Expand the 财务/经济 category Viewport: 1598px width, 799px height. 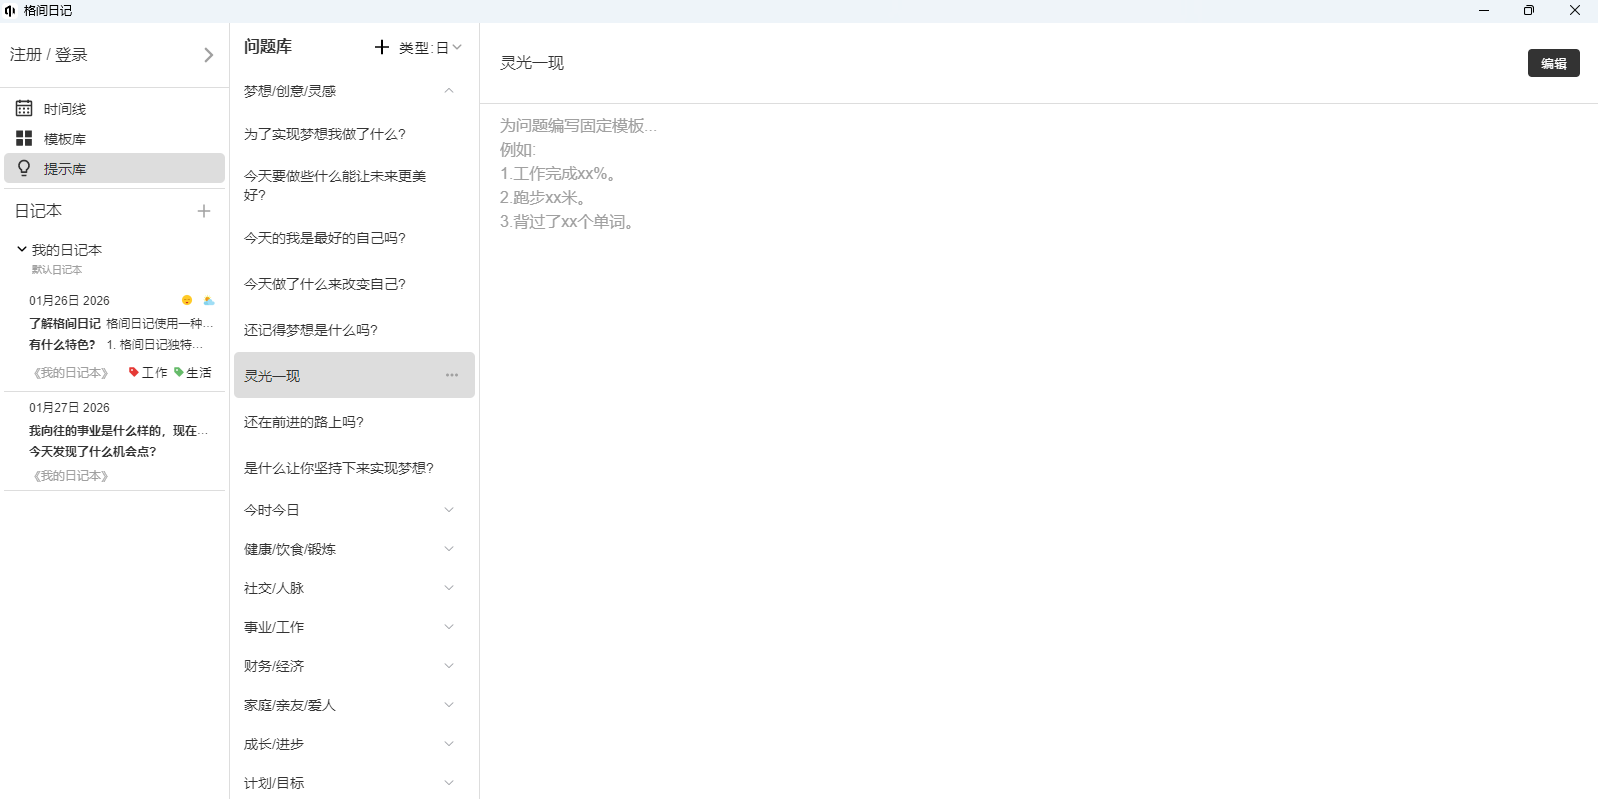pyautogui.click(x=449, y=666)
